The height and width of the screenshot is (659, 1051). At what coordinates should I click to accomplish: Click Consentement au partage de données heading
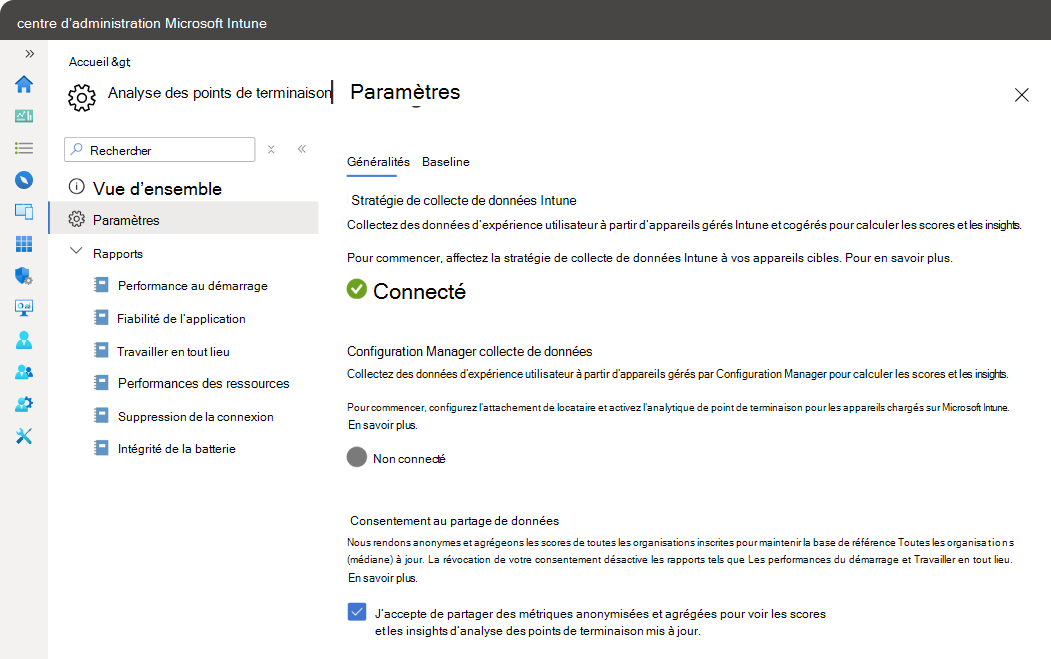tap(454, 521)
